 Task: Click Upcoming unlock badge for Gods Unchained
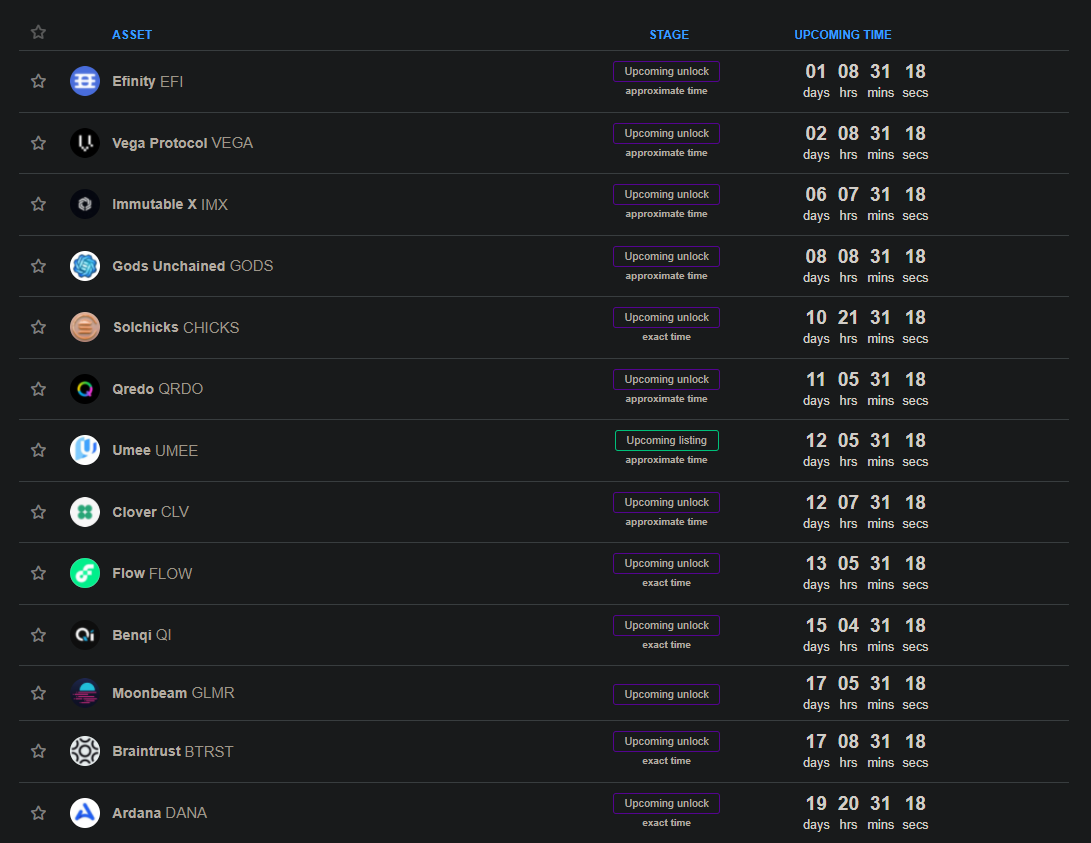[667, 257]
